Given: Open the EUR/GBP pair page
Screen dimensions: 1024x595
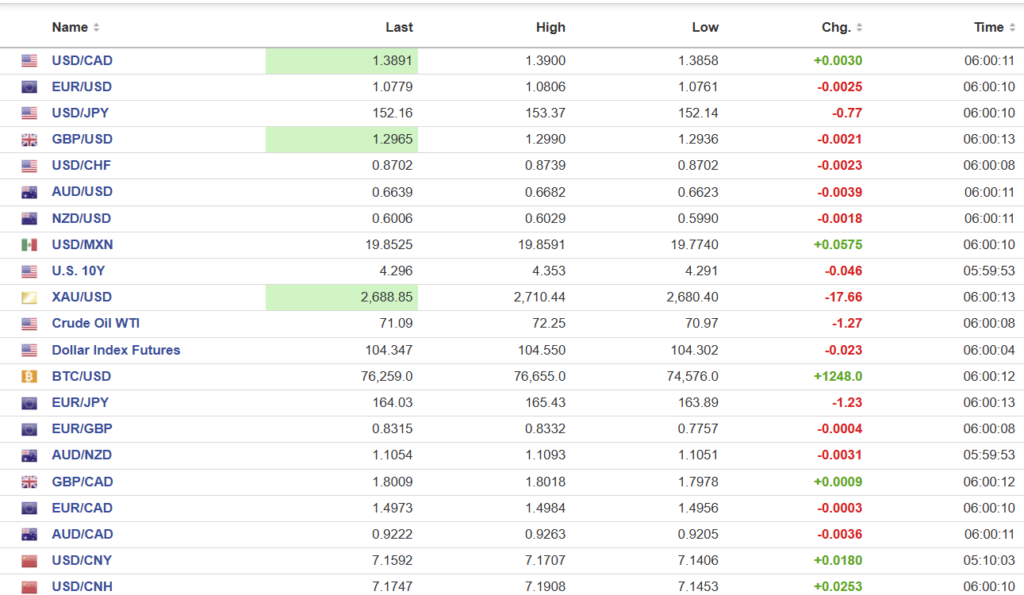Looking at the screenshot, I should click(81, 429).
